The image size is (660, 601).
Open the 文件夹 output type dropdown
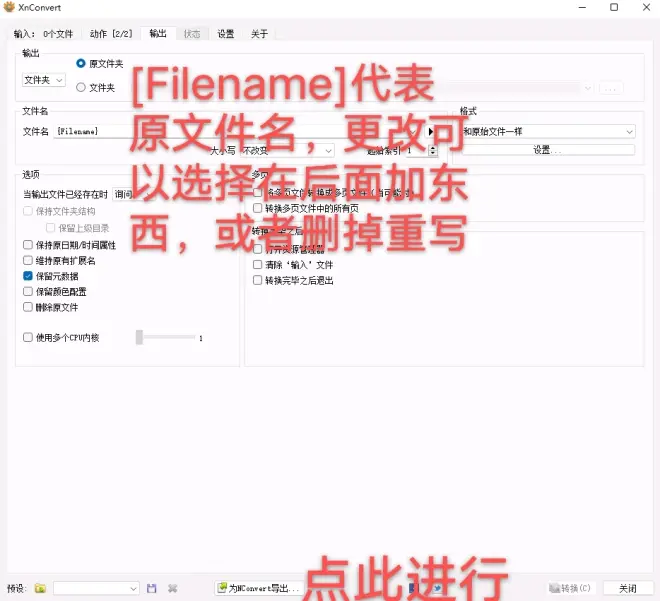point(44,79)
